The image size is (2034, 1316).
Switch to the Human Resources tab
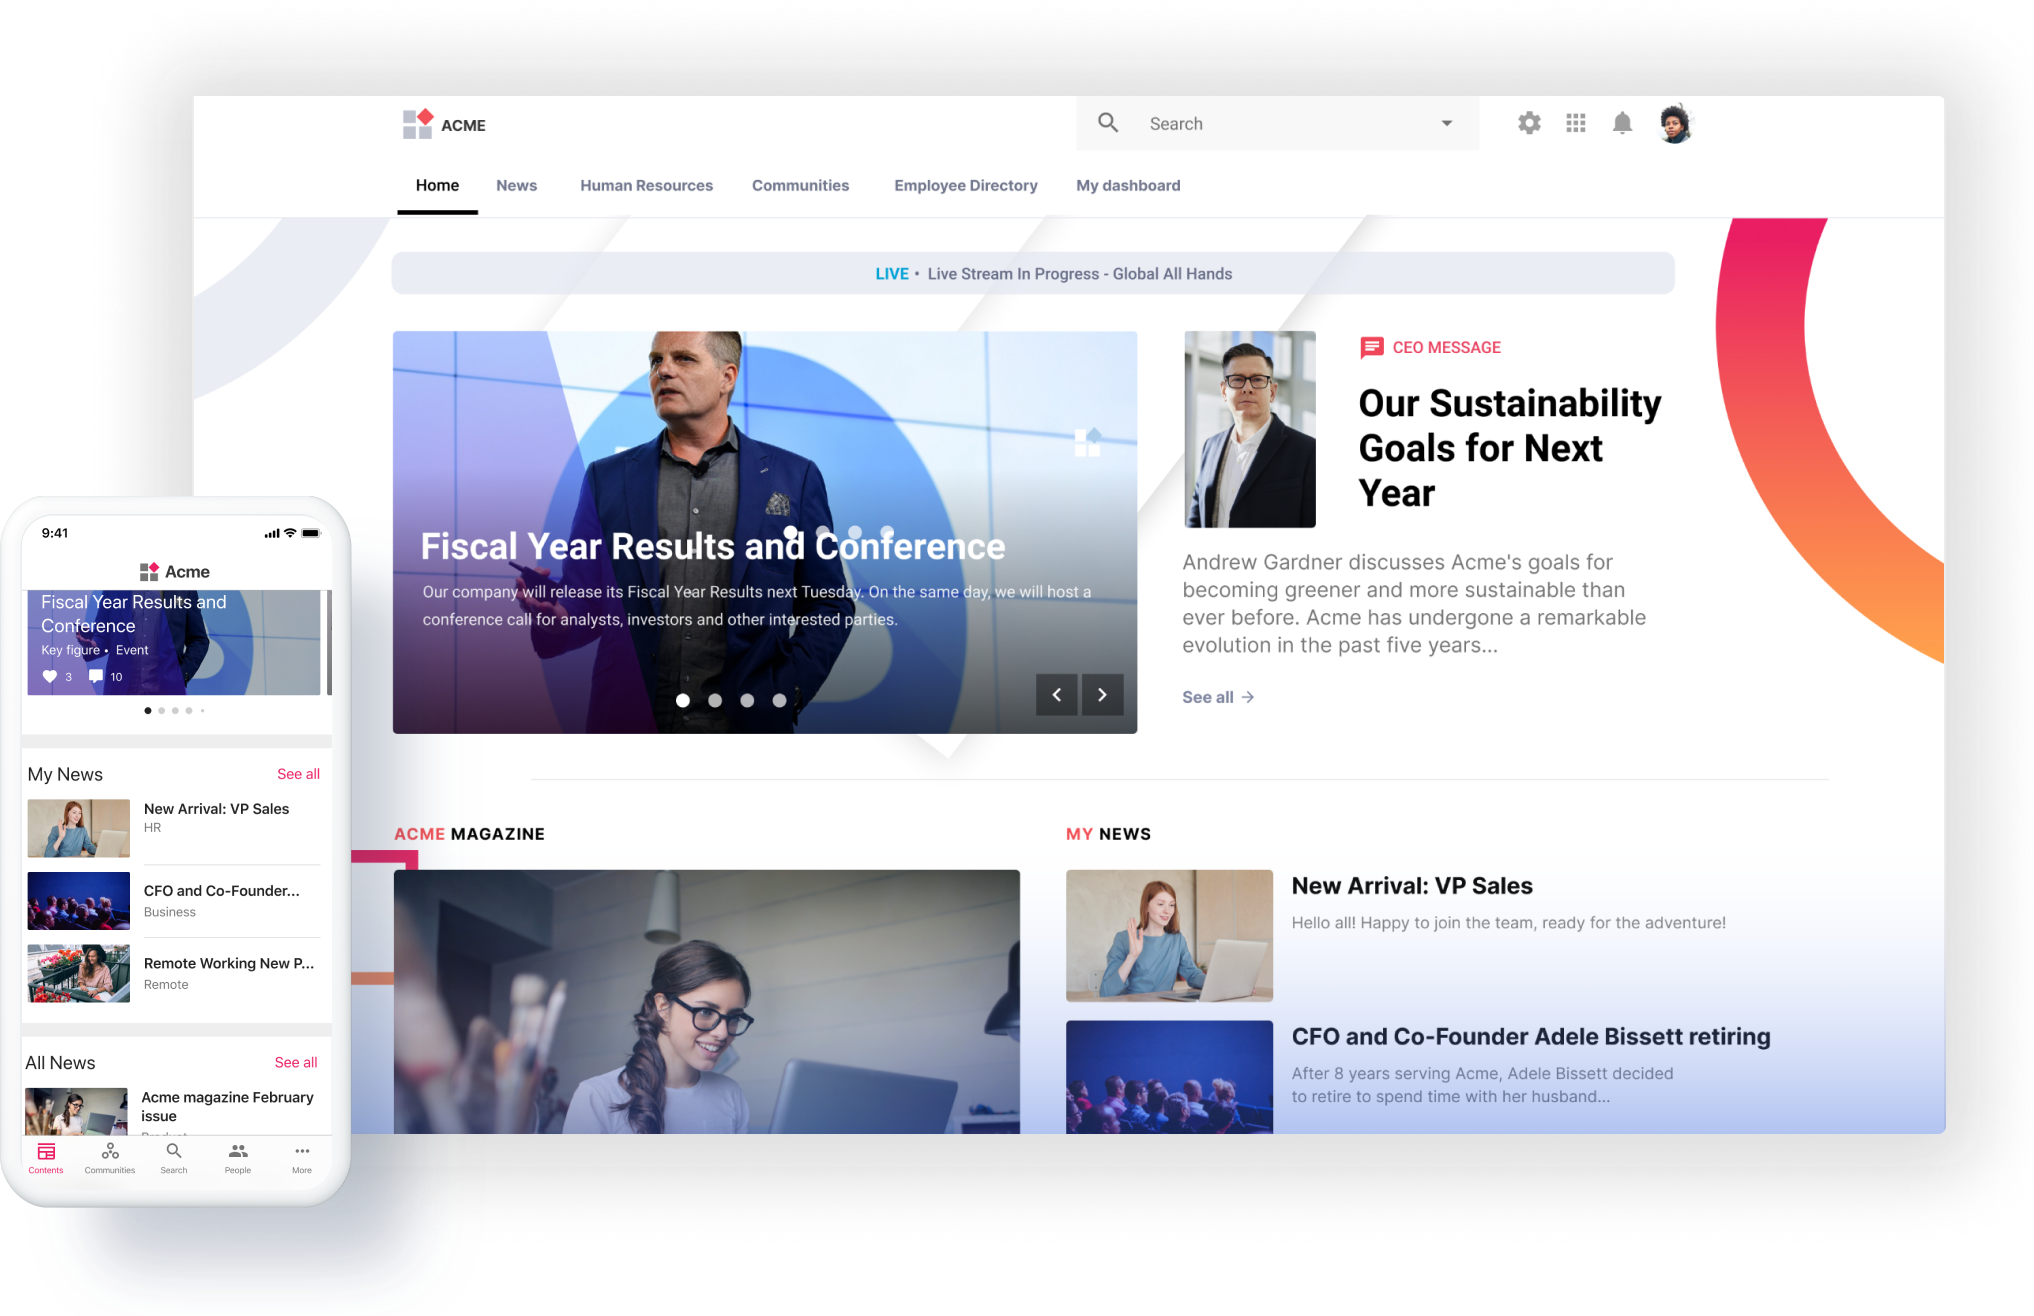click(x=646, y=184)
